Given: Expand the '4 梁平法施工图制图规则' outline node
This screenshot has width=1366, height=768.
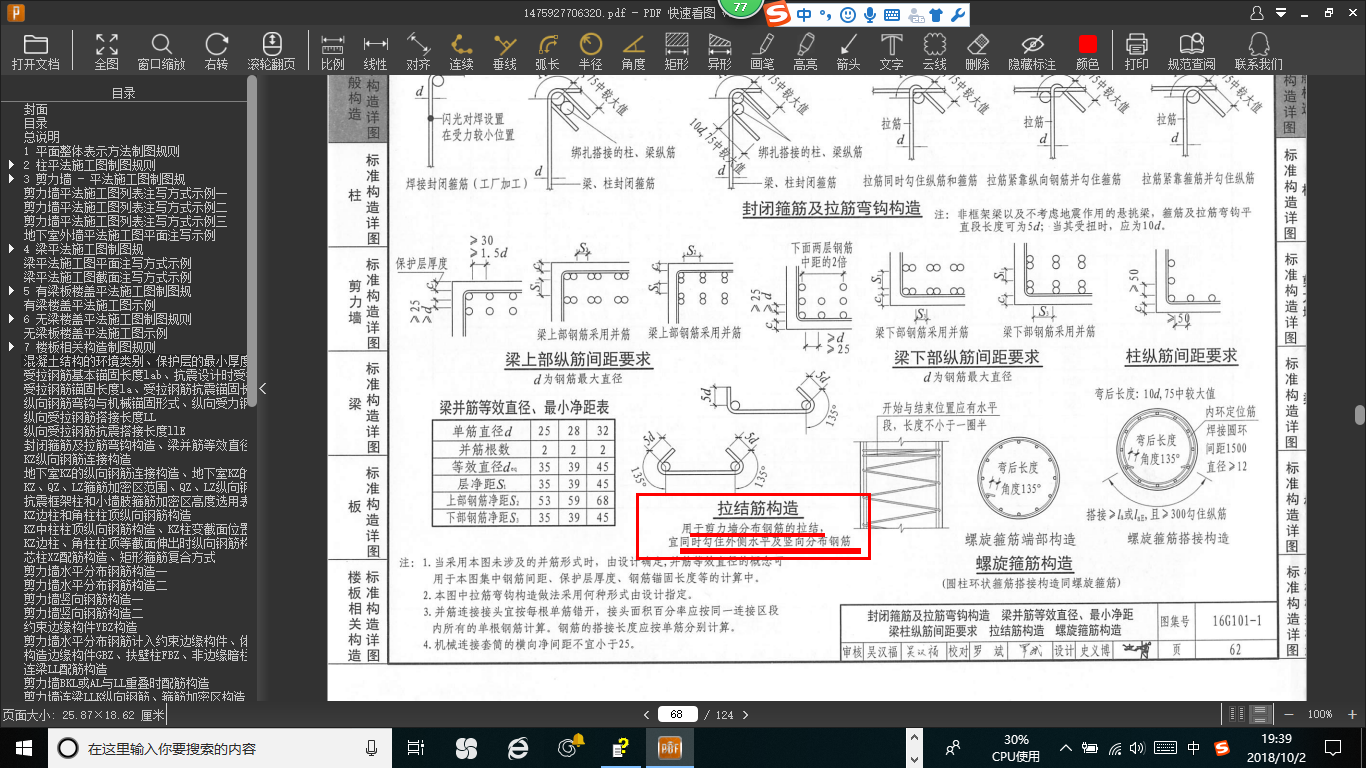Looking at the screenshot, I should (11, 249).
